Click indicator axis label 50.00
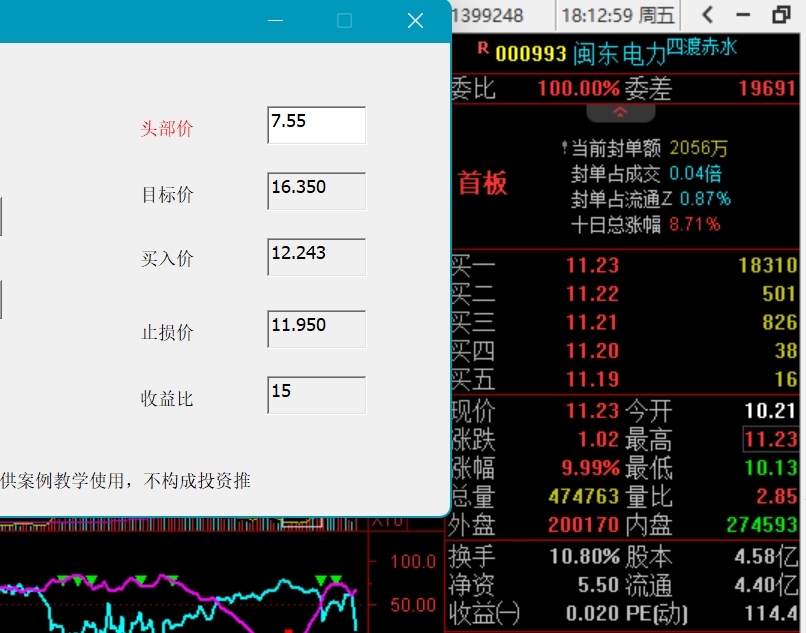The height and width of the screenshot is (633, 806). coord(413,605)
